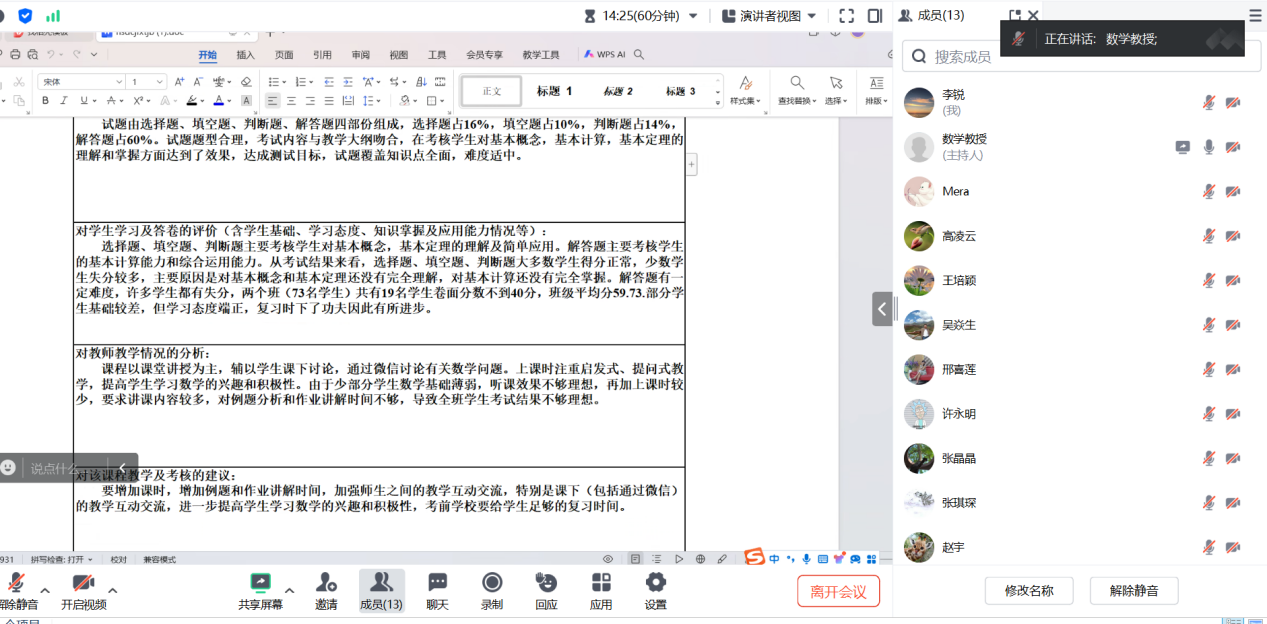Image resolution: width=1267 pixels, height=624 pixels.
Task: Toggle the 开启视频 camera button
Action: [x=83, y=584]
